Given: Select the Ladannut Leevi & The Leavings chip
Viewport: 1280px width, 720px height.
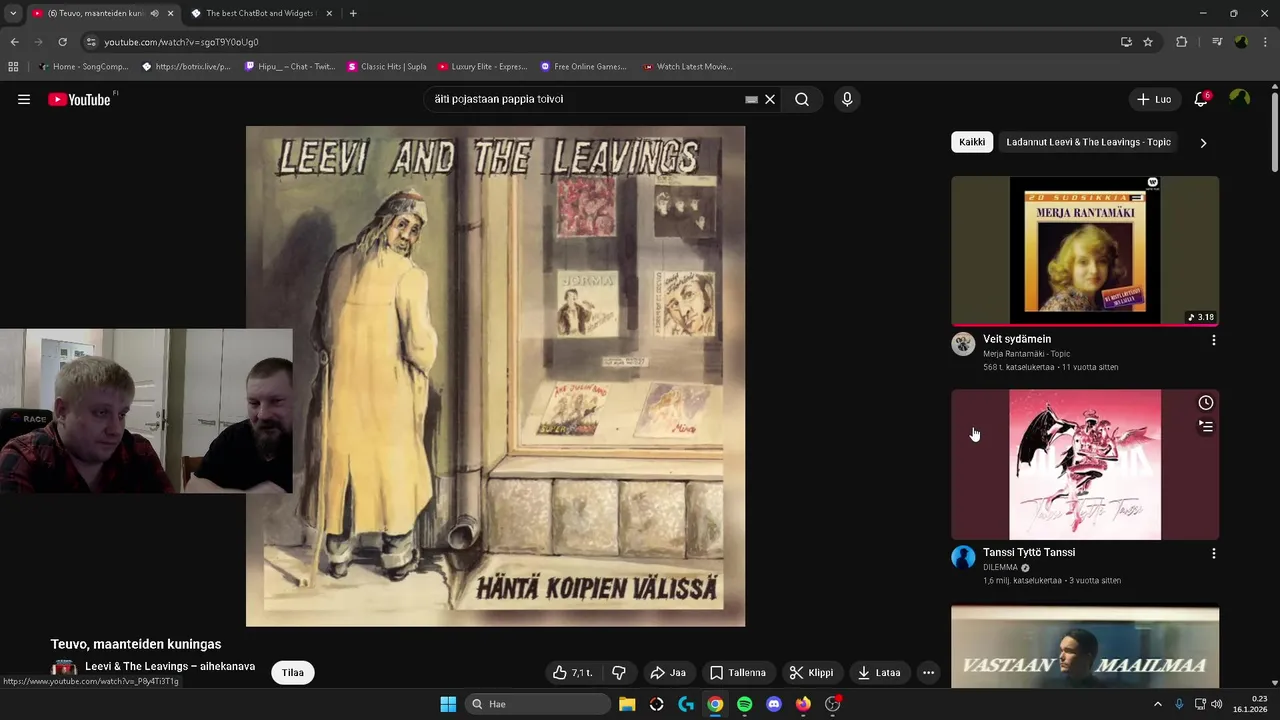Looking at the screenshot, I should click(1088, 142).
